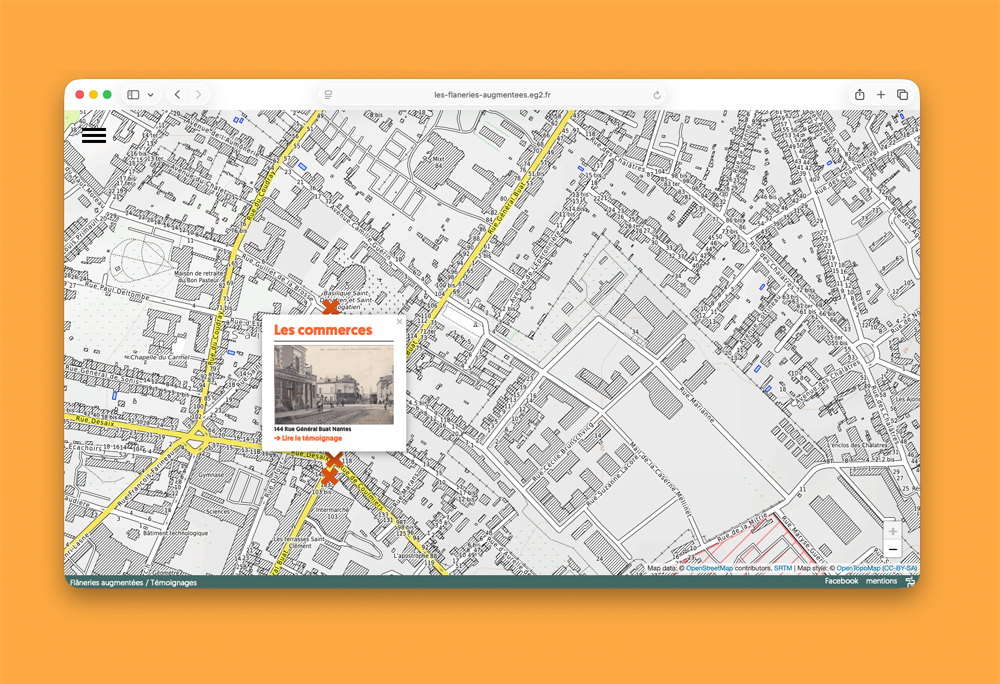Close the Les commerces popup
Image resolution: width=1000 pixels, height=684 pixels.
(x=399, y=322)
